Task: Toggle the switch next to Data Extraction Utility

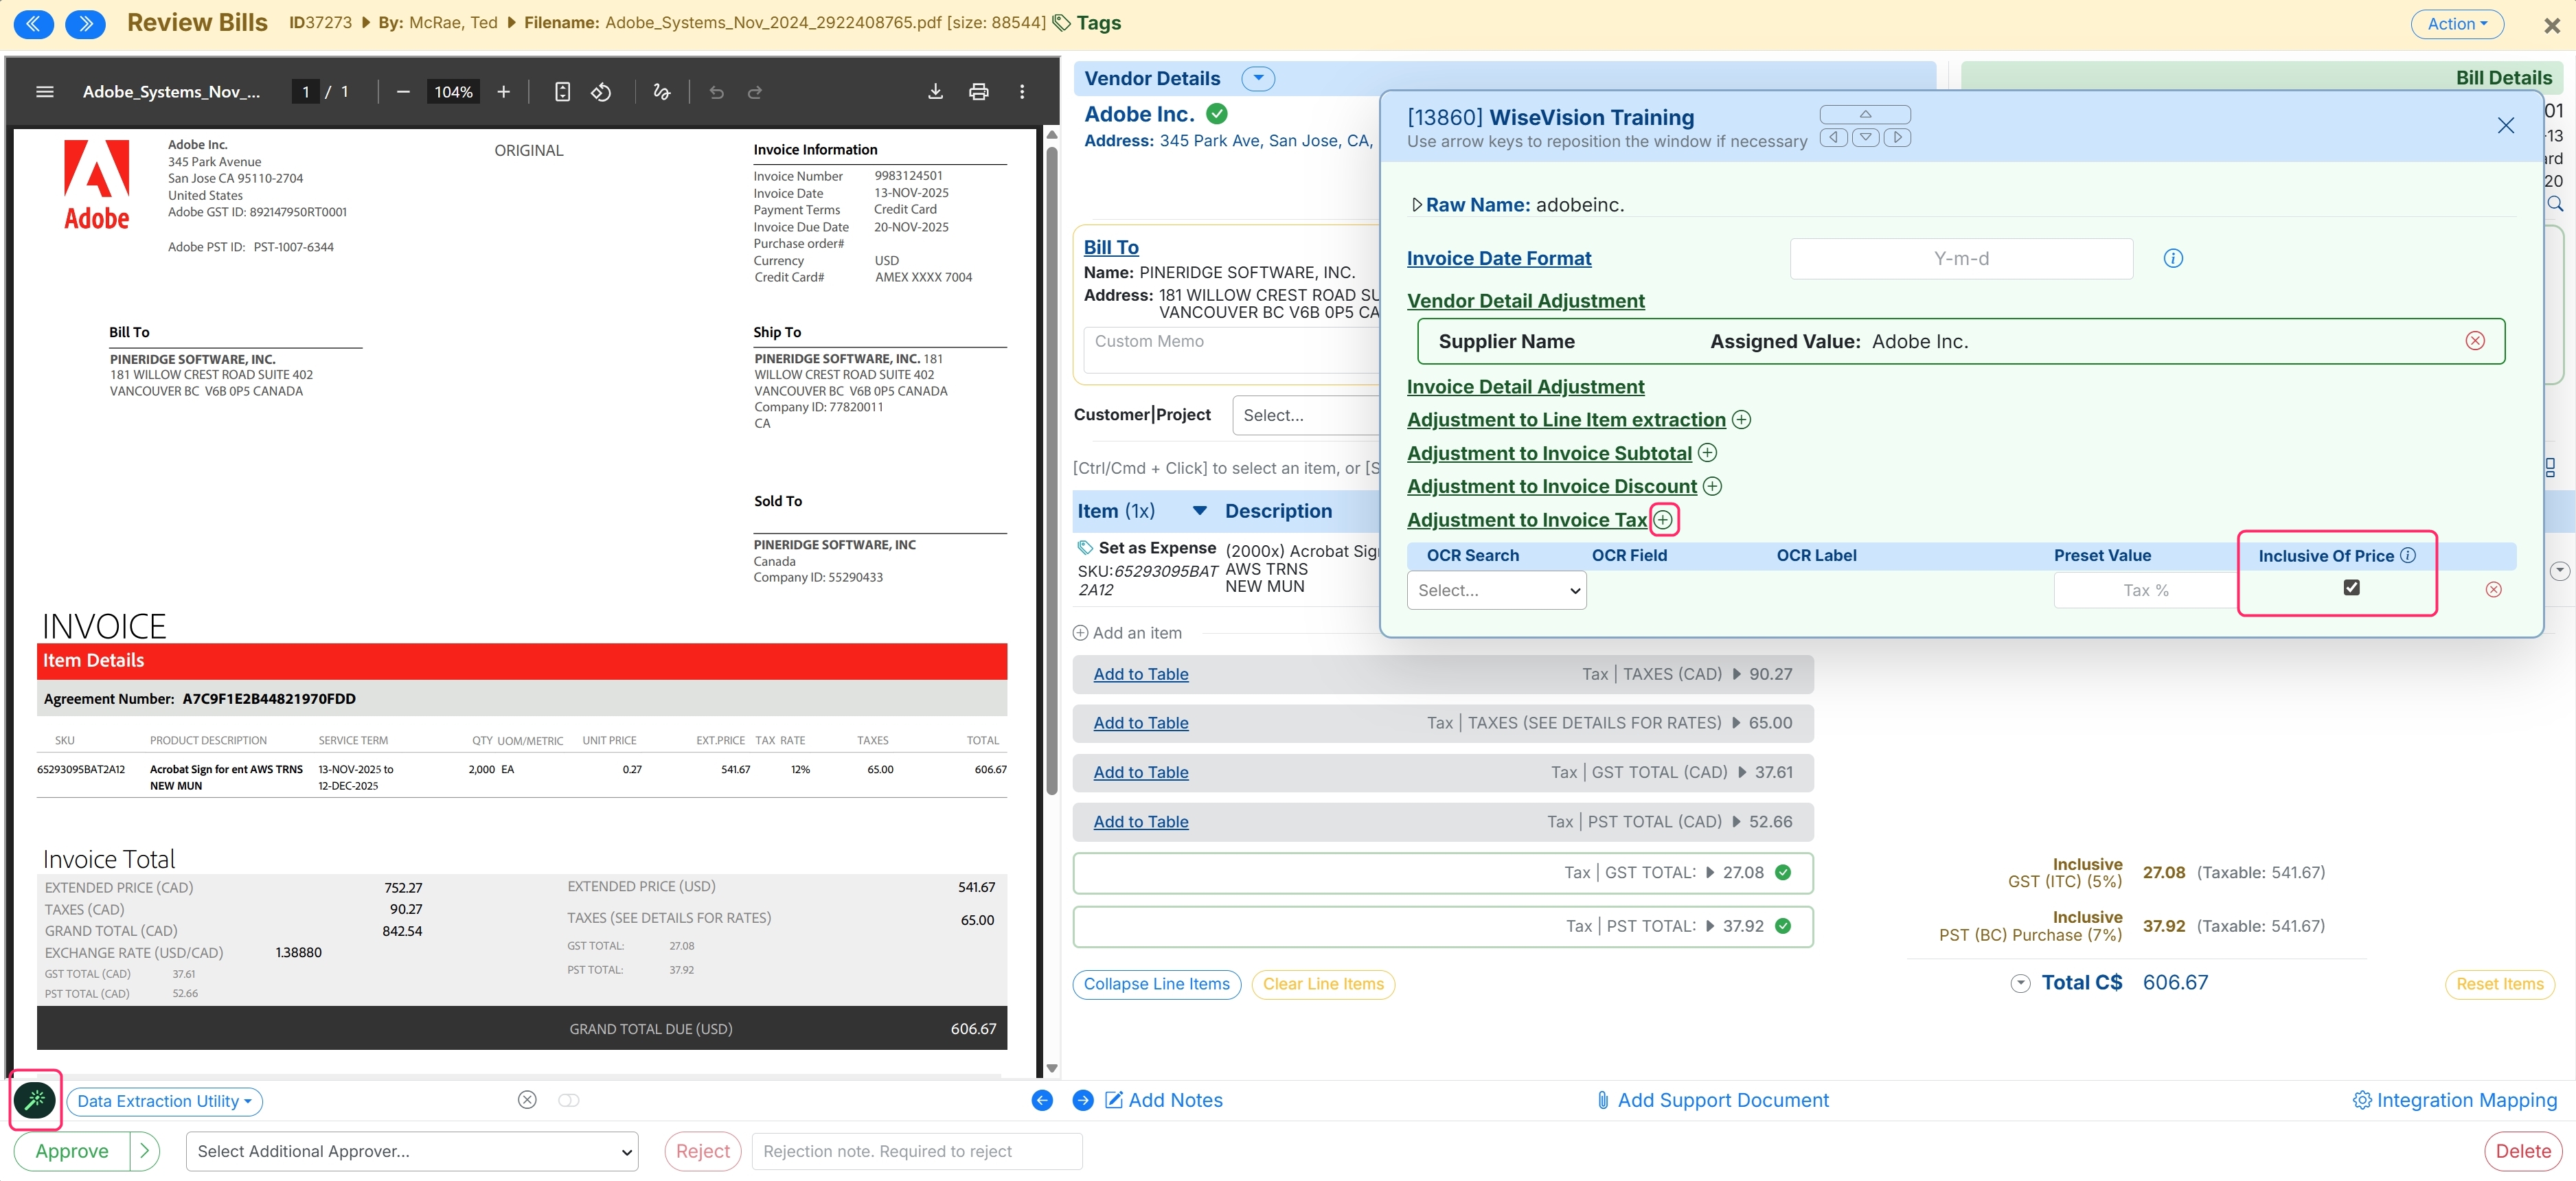Action: point(568,1100)
